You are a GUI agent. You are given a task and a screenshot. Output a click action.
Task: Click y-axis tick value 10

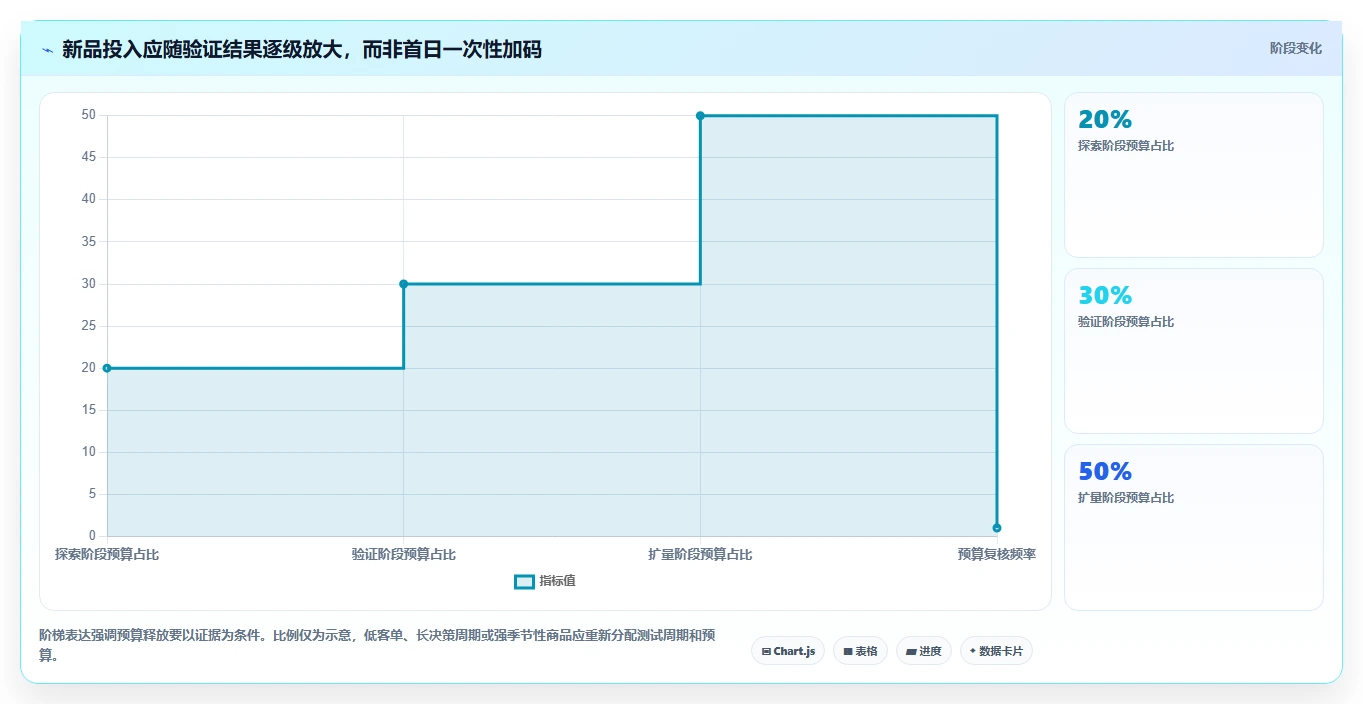pyautogui.click(x=89, y=452)
